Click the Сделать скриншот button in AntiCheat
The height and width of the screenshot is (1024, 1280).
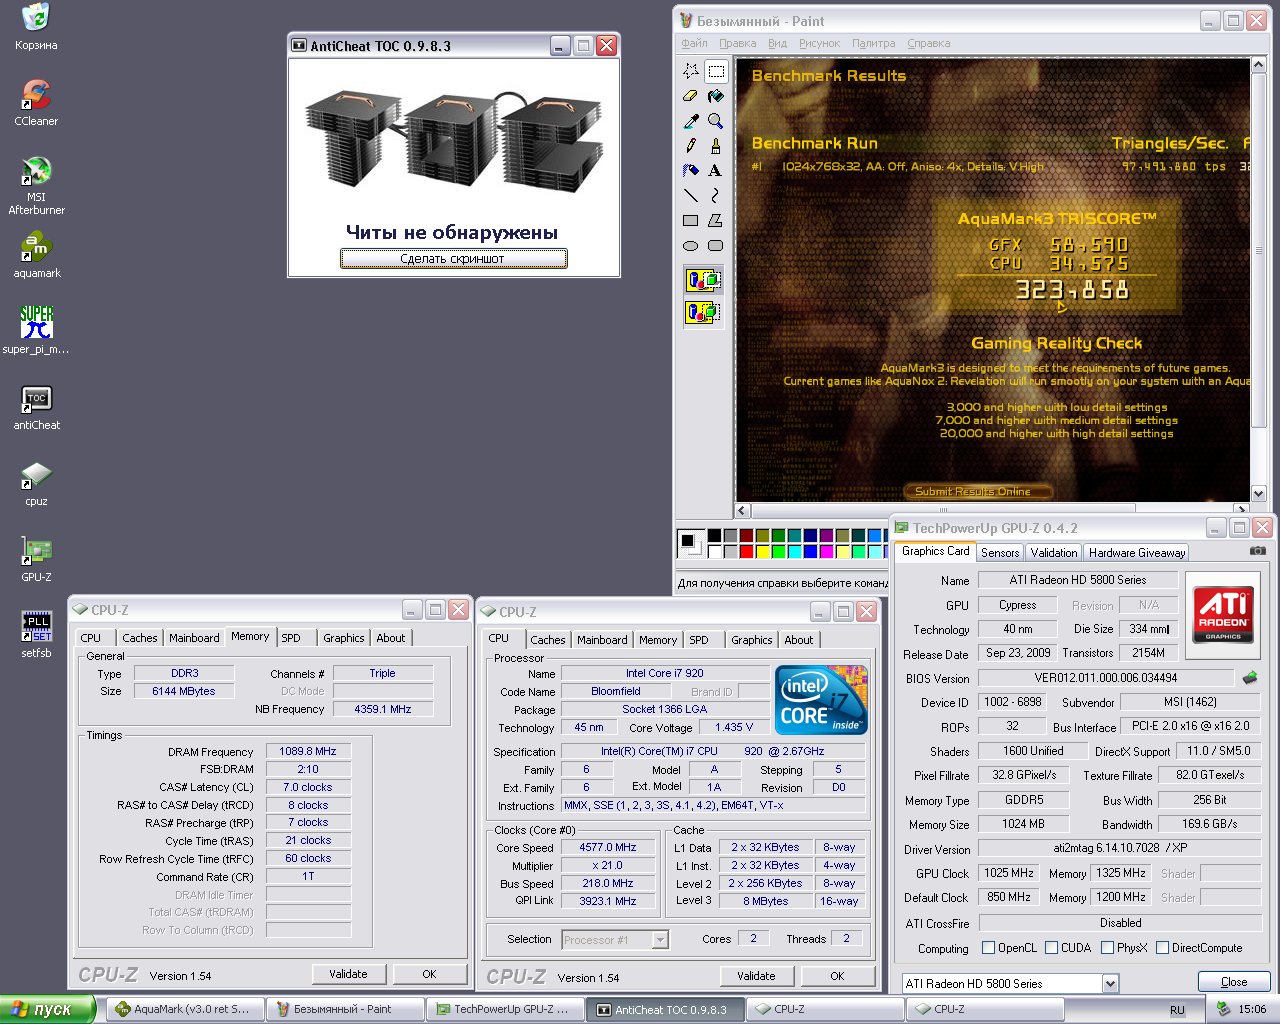453,259
